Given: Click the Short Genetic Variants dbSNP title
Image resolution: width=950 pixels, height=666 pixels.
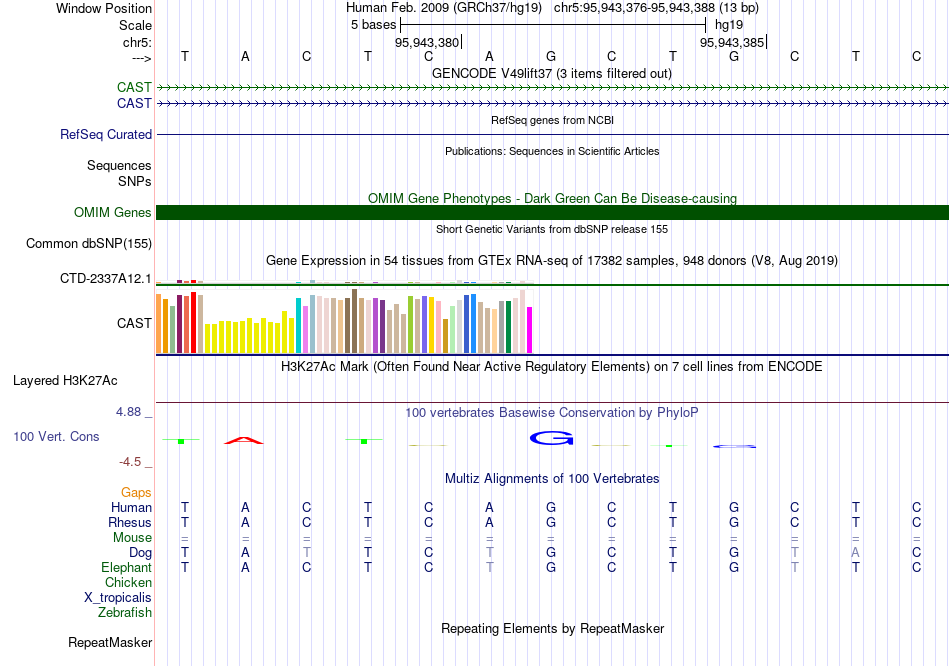Looking at the screenshot, I should point(552,230).
